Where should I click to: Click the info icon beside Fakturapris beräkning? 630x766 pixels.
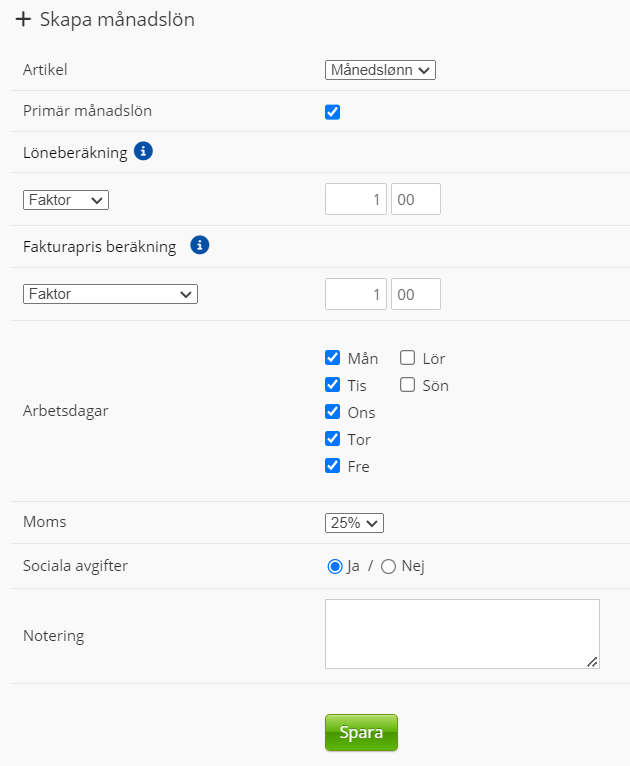coord(199,245)
